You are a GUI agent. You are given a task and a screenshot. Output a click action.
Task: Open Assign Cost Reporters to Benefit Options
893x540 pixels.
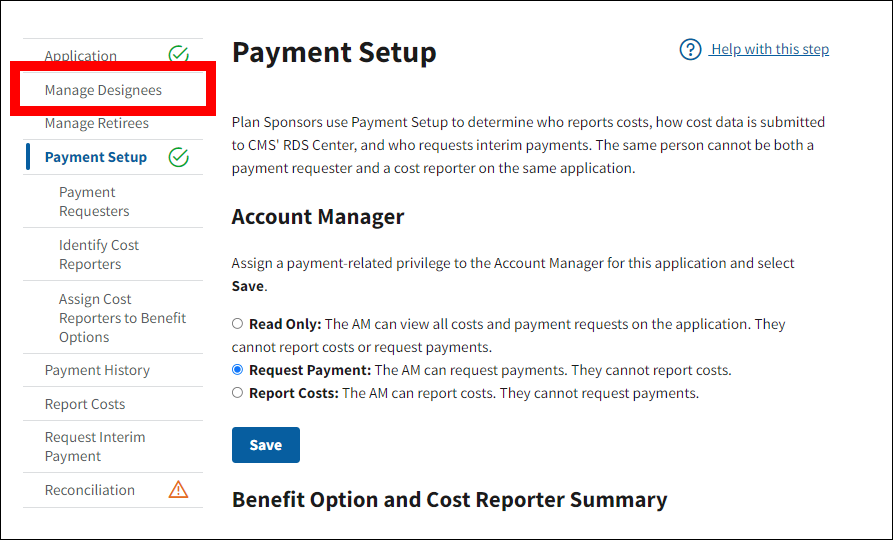click(x=122, y=318)
